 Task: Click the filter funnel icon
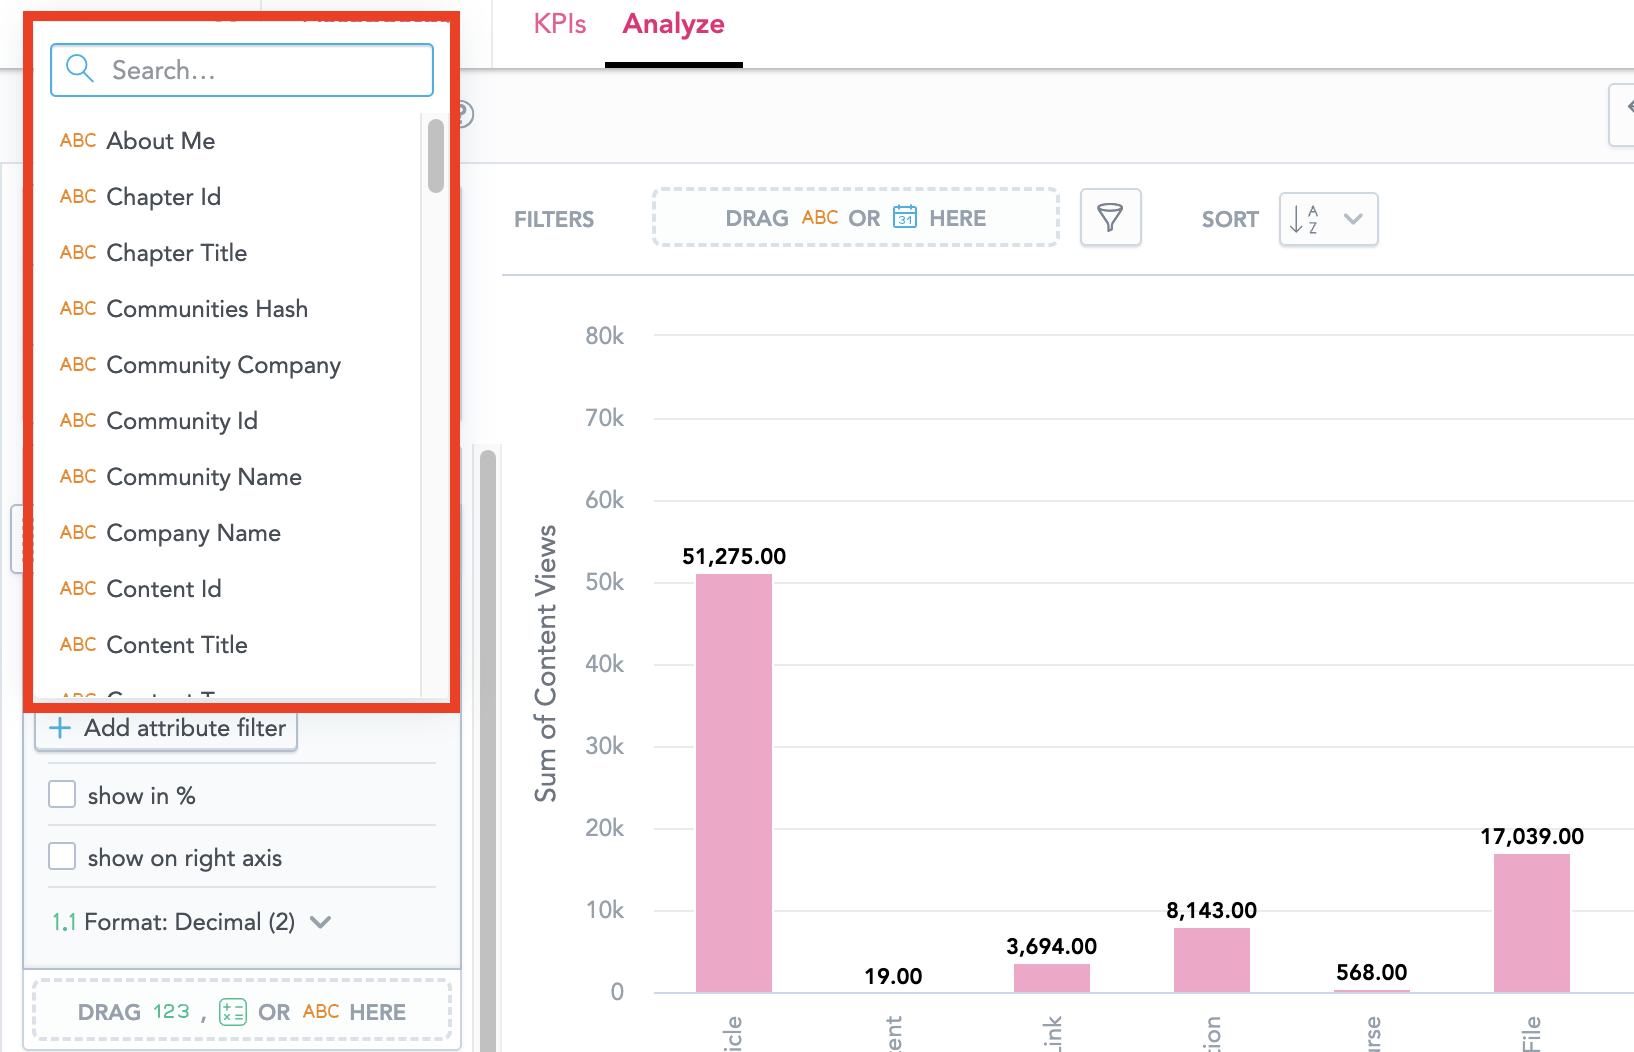(1110, 218)
